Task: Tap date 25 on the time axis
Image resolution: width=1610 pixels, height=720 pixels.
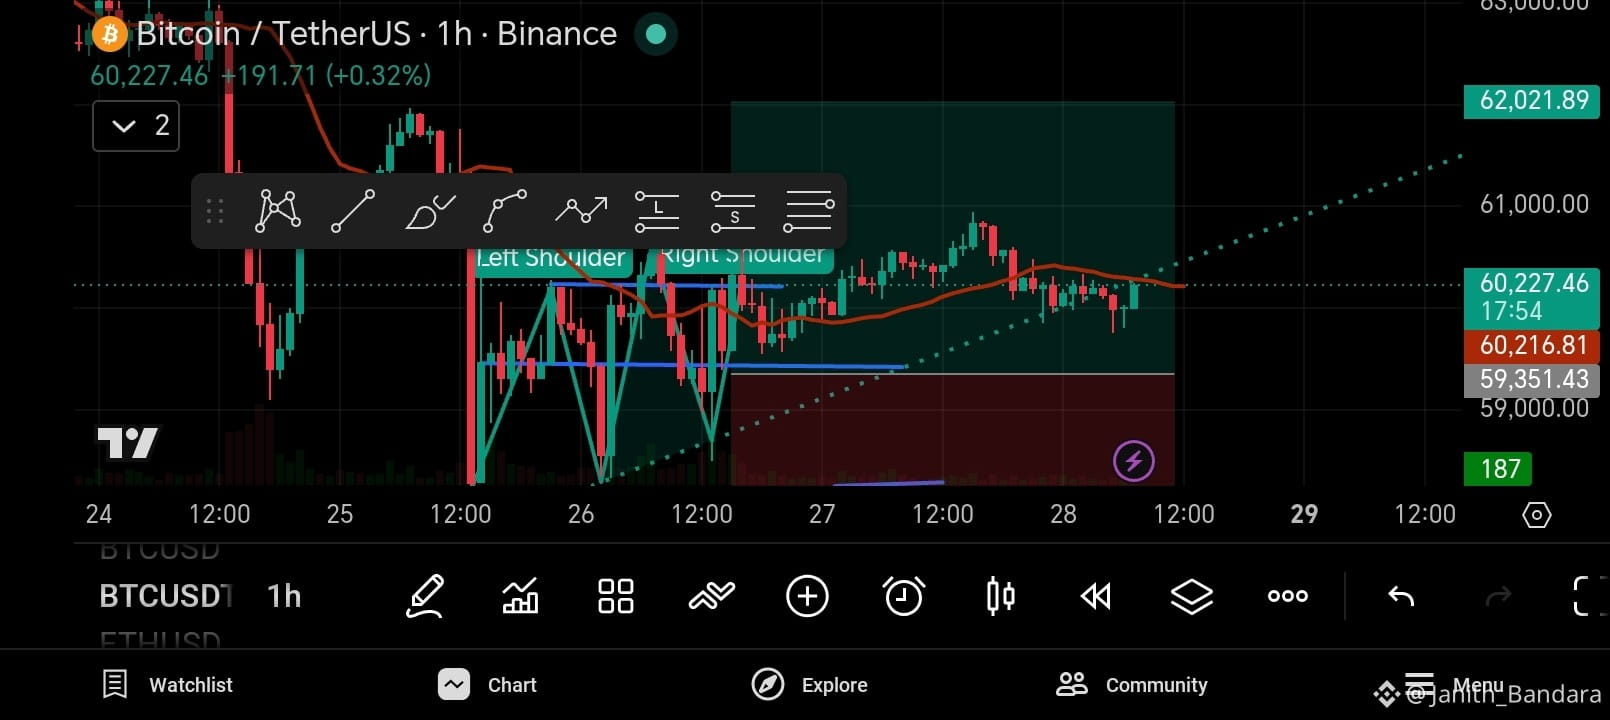Action: [x=340, y=515]
